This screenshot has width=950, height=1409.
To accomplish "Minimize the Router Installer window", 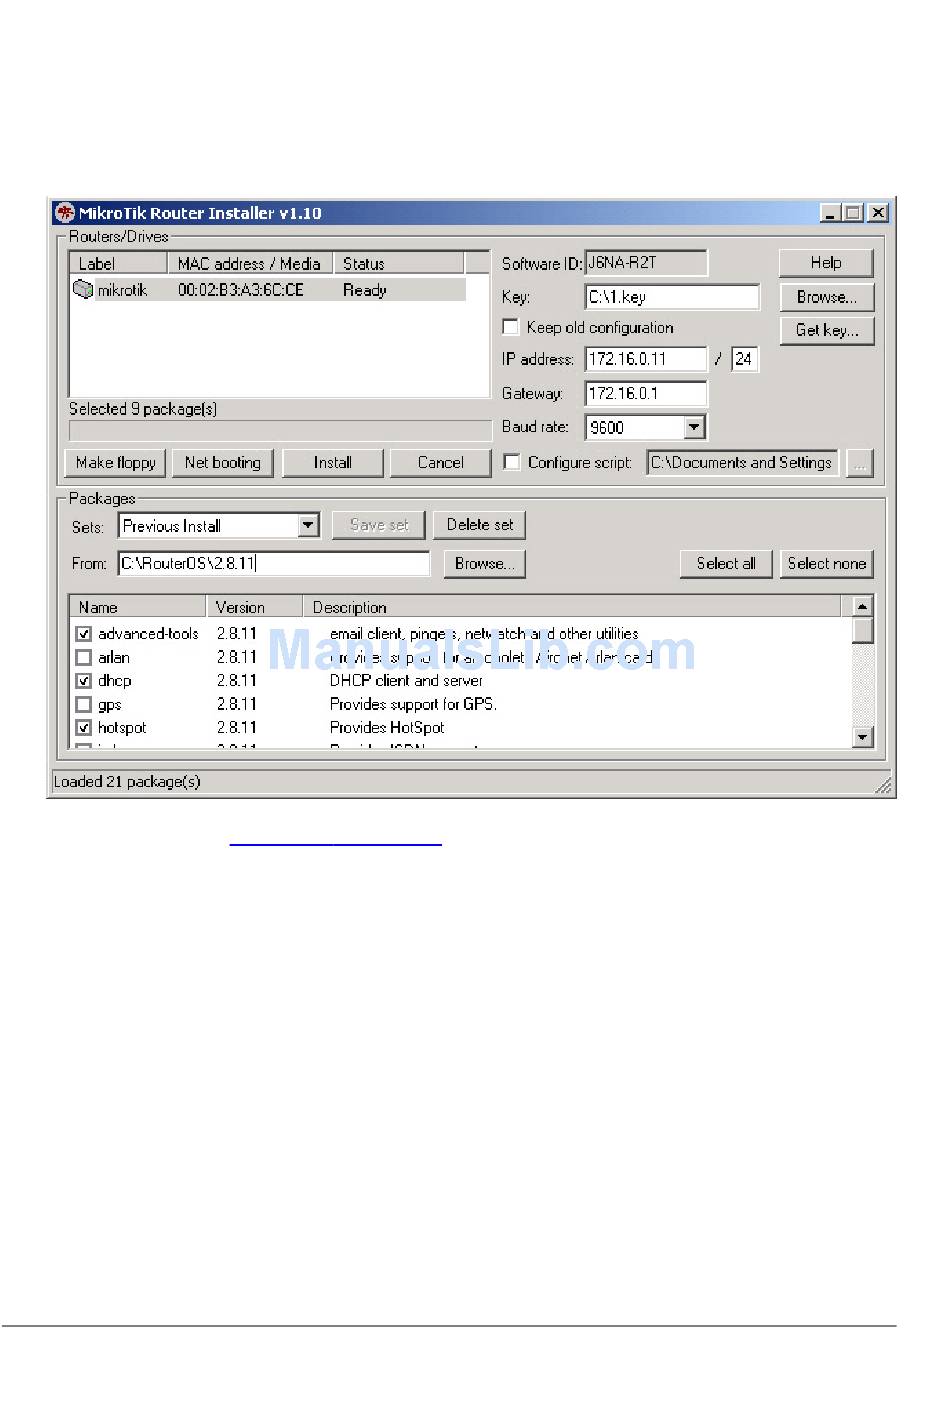I will coord(830,213).
